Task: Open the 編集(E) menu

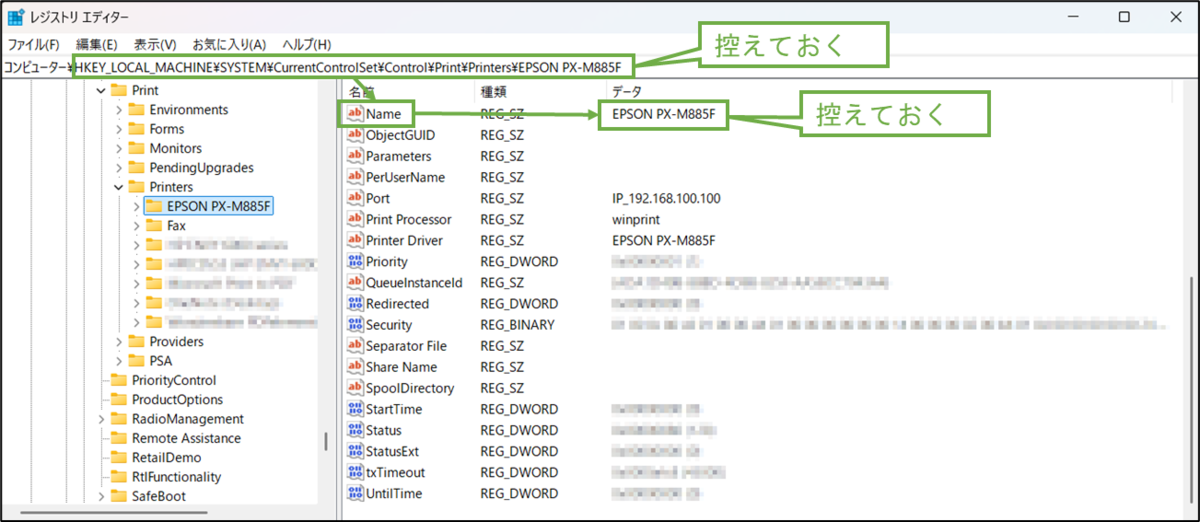Action: coord(97,45)
